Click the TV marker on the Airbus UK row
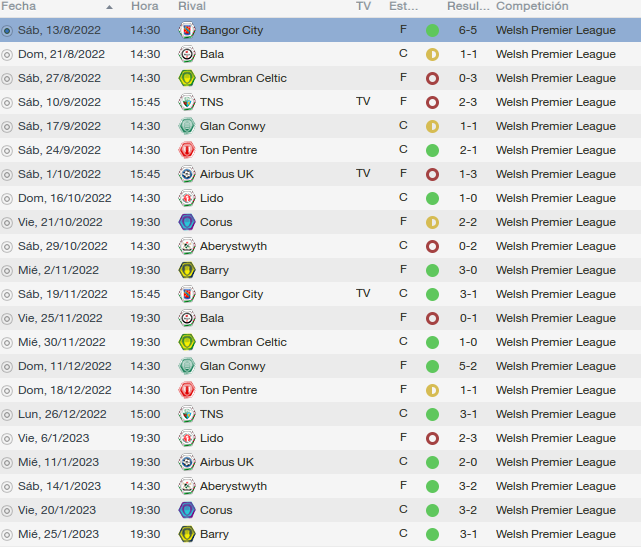The height and width of the screenshot is (547, 641). click(363, 173)
